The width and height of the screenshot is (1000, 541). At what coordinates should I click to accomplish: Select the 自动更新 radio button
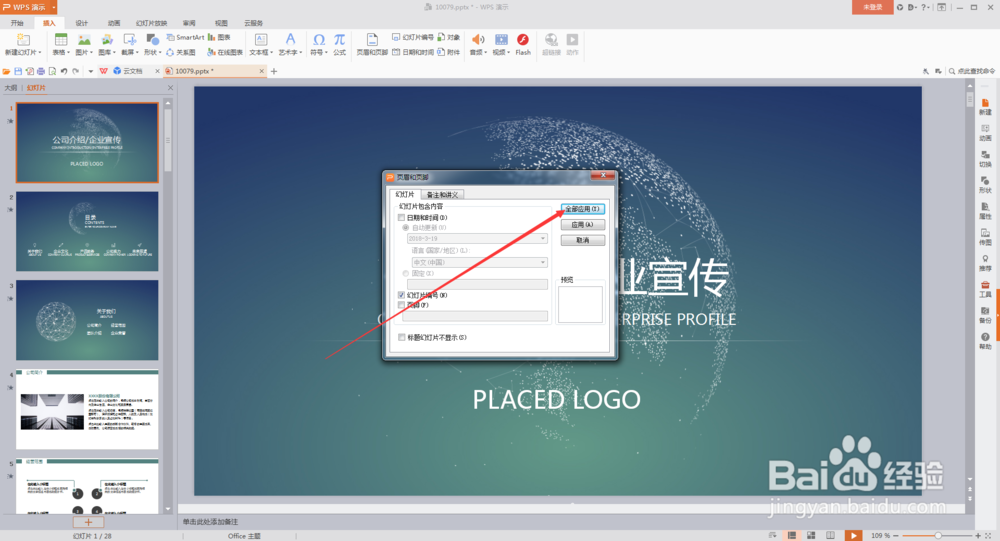coord(406,228)
